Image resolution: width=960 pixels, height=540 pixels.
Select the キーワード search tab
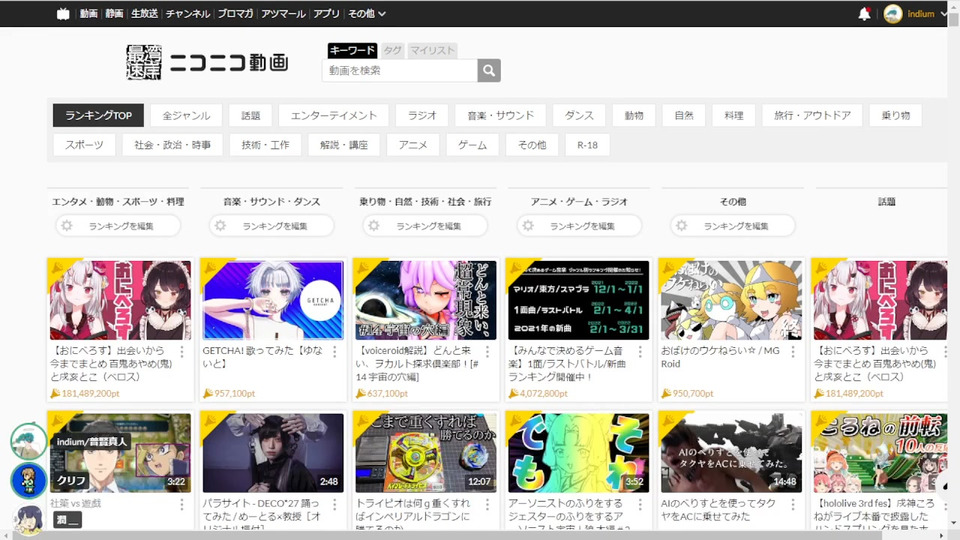[x=352, y=50]
